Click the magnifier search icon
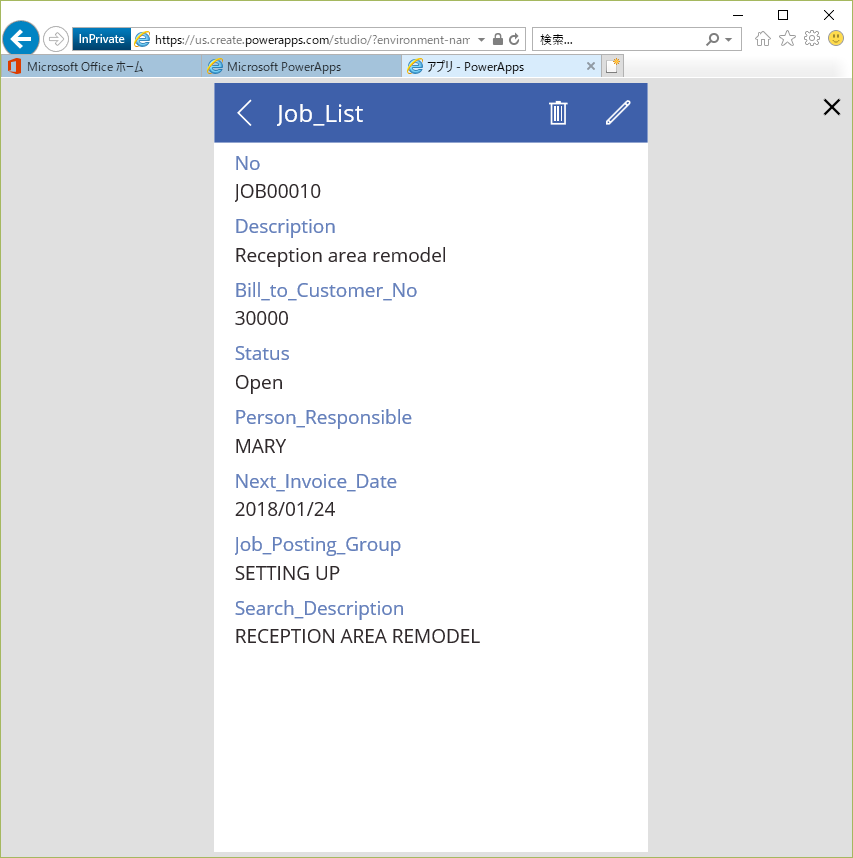The image size is (853, 858). 712,39
